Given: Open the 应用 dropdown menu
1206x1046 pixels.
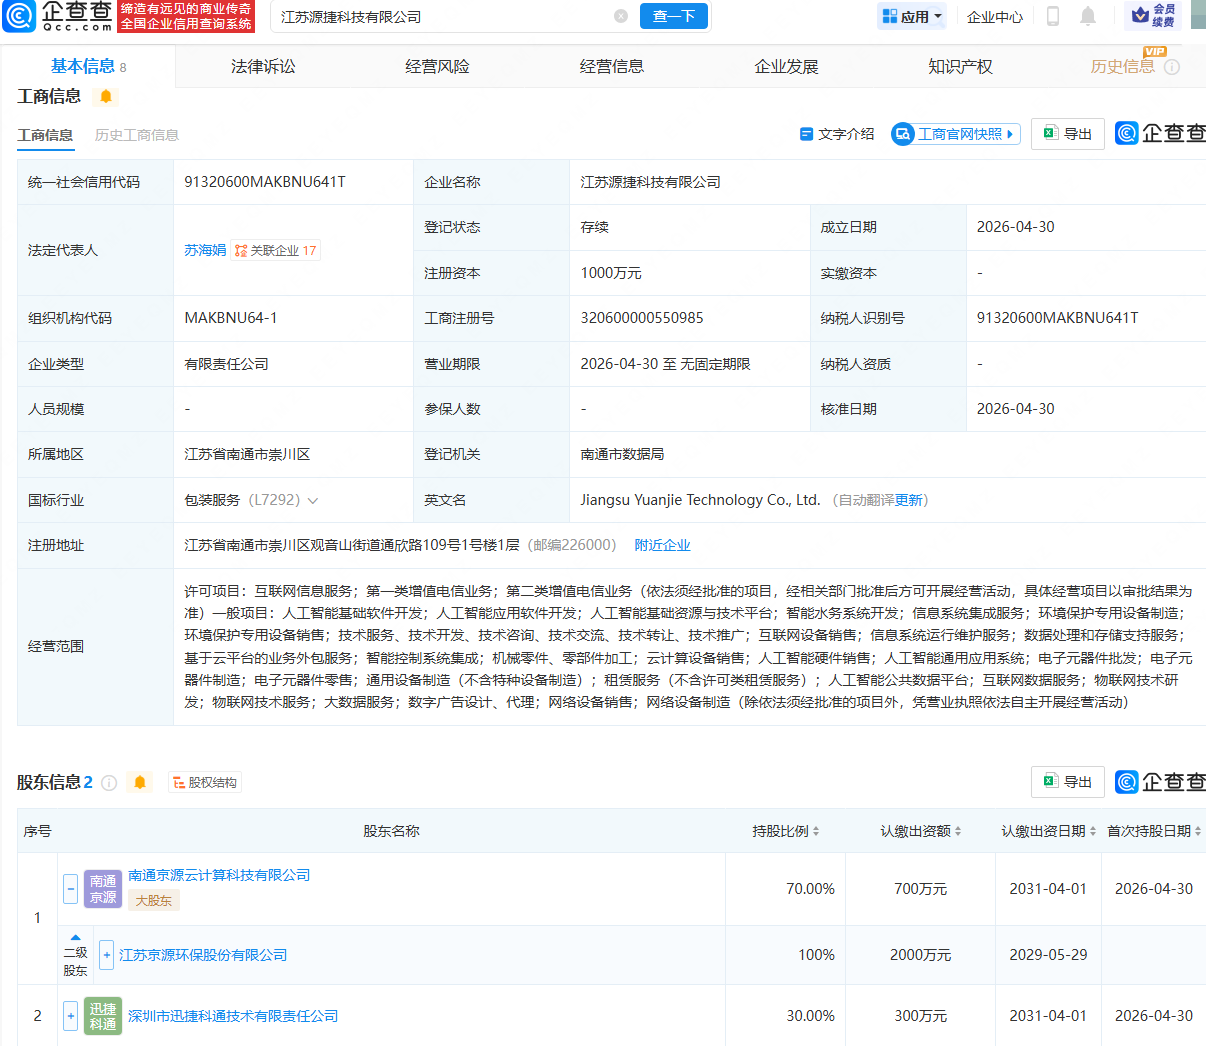Looking at the screenshot, I should [911, 16].
